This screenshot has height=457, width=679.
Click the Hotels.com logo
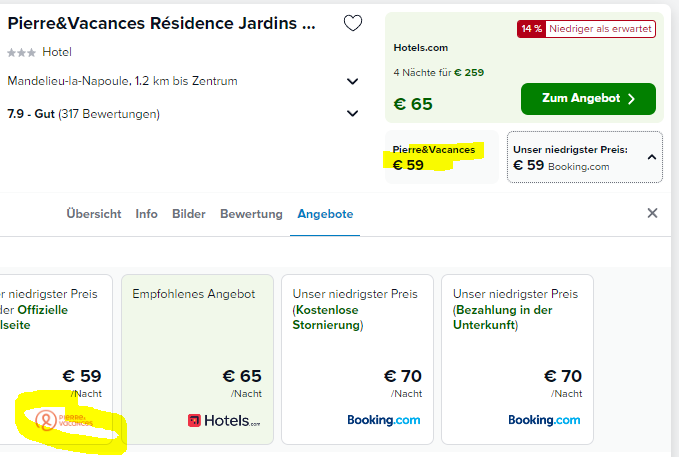pos(224,420)
